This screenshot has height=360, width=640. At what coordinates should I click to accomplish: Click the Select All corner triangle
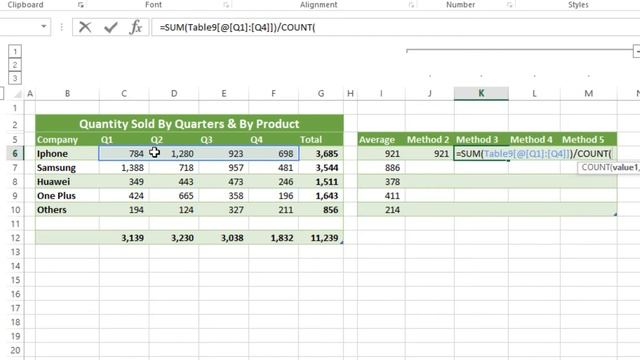click(x=17, y=94)
